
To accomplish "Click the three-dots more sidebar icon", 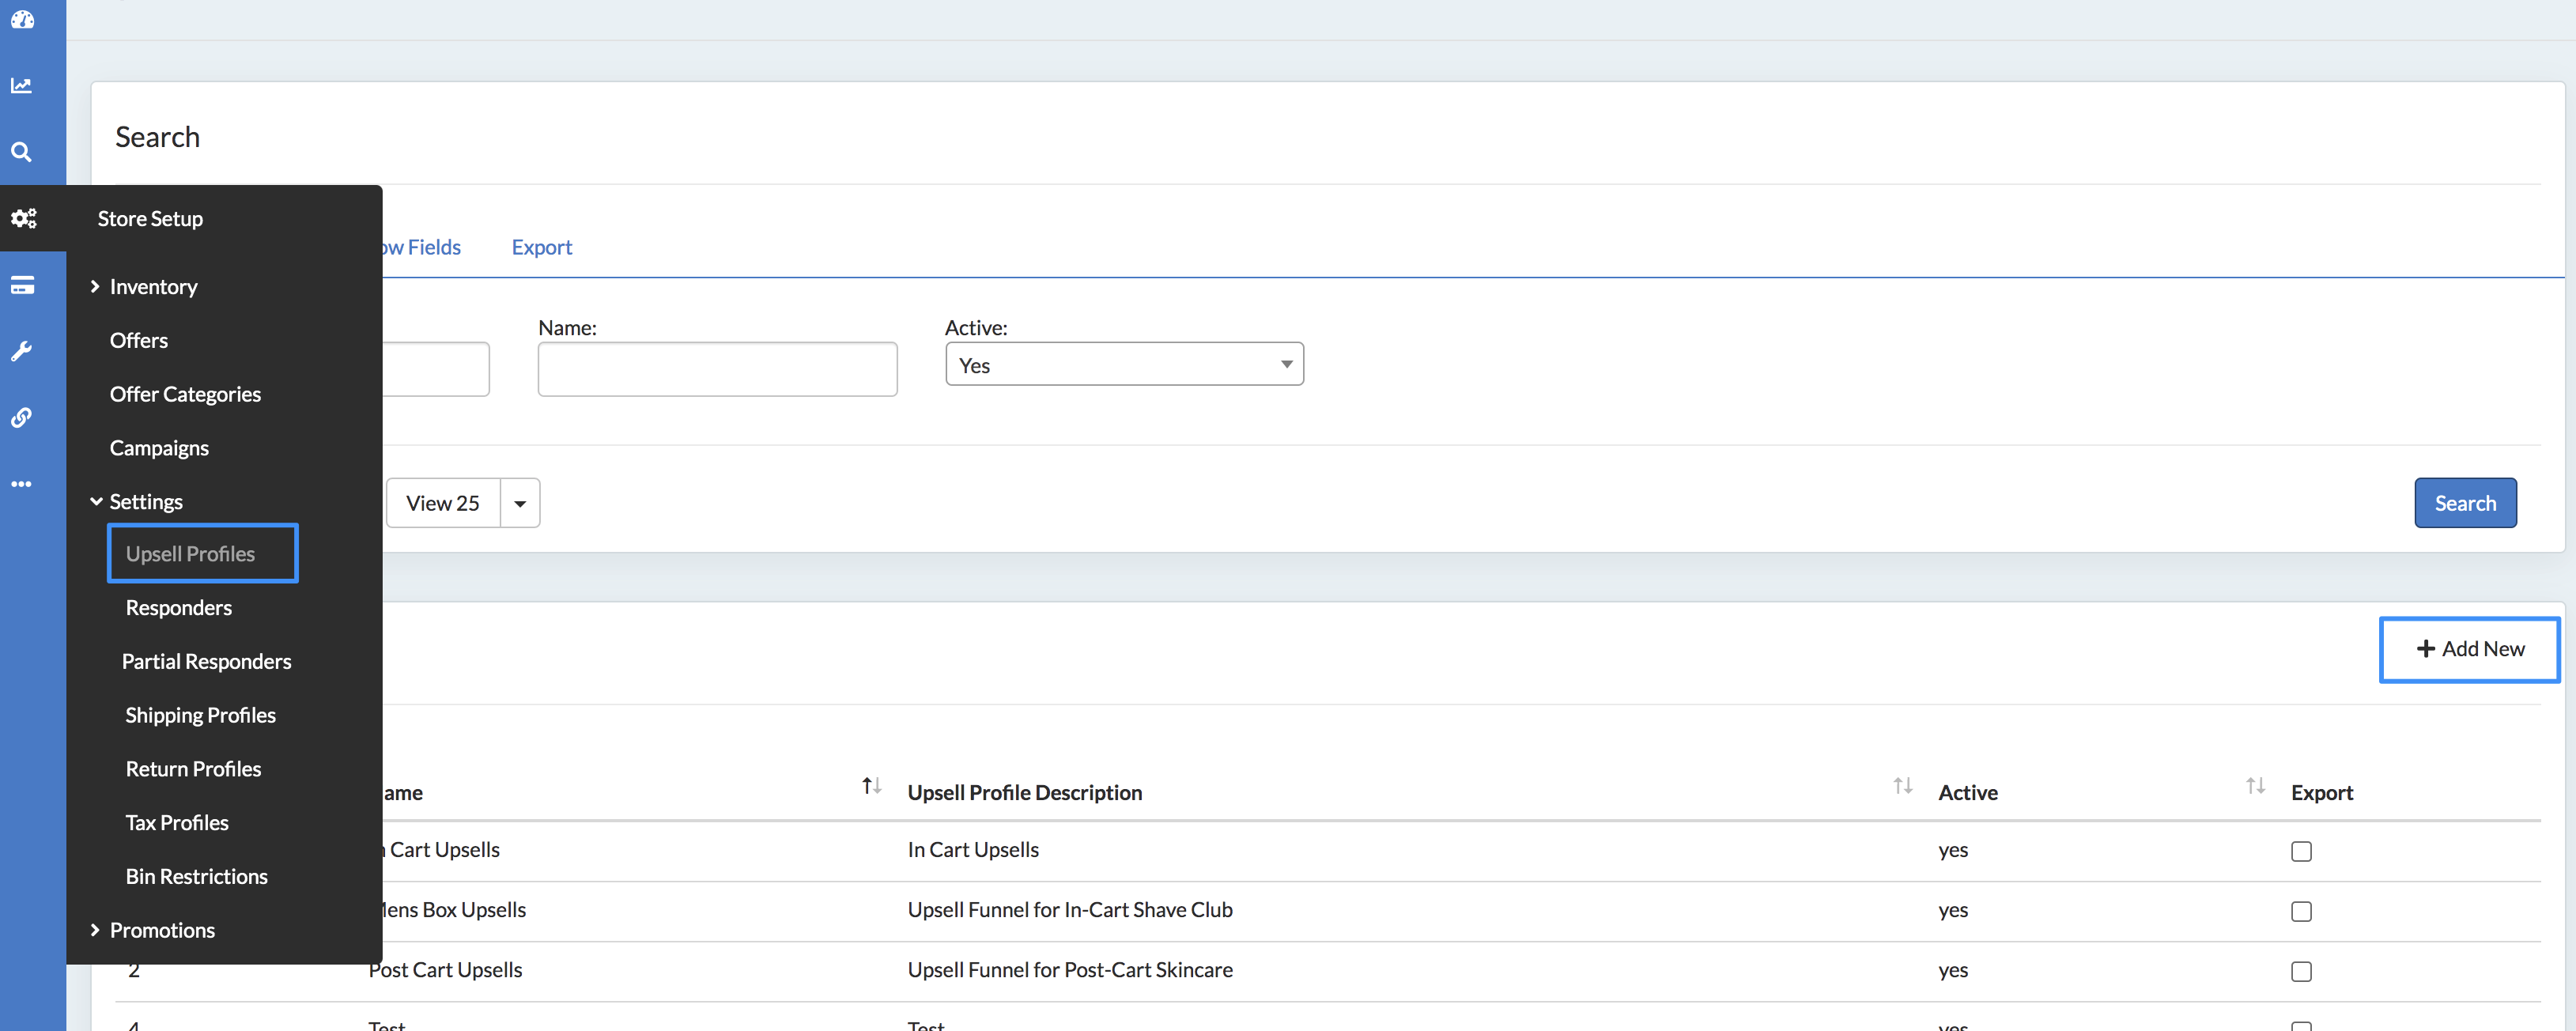I will [x=22, y=484].
